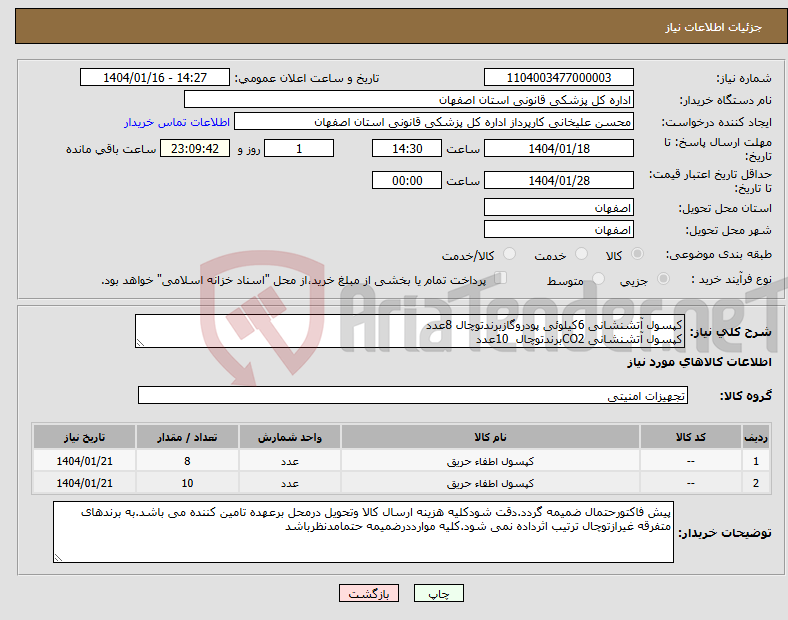Click unit عدد in row 2
Image resolution: width=788 pixels, height=620 pixels.
(290, 483)
